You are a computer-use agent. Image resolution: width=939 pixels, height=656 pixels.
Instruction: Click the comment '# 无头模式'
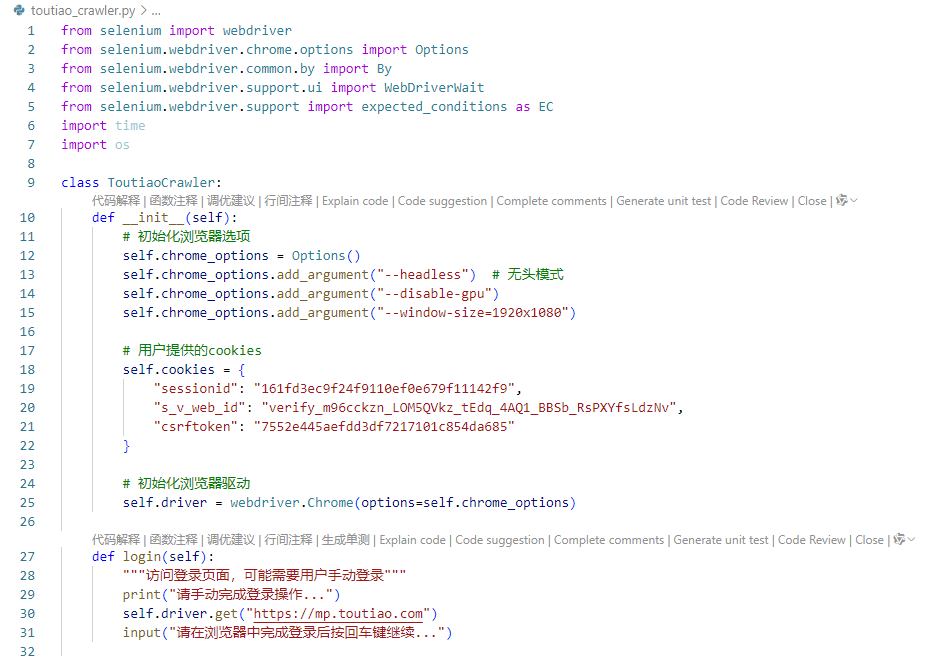click(x=528, y=274)
